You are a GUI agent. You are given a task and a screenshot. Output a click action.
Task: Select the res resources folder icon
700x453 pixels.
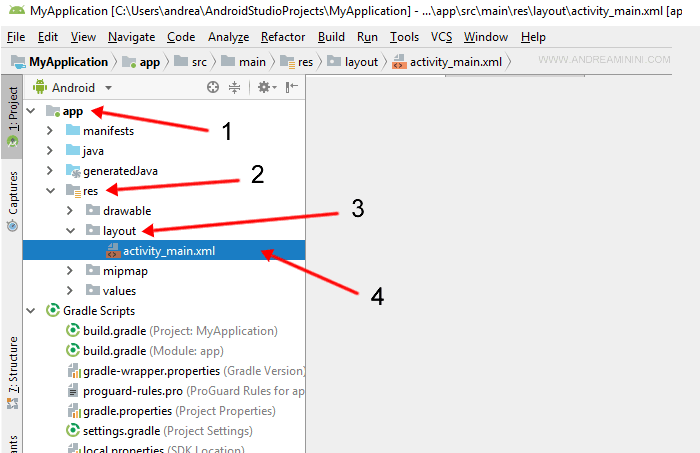pyautogui.click(x=73, y=191)
